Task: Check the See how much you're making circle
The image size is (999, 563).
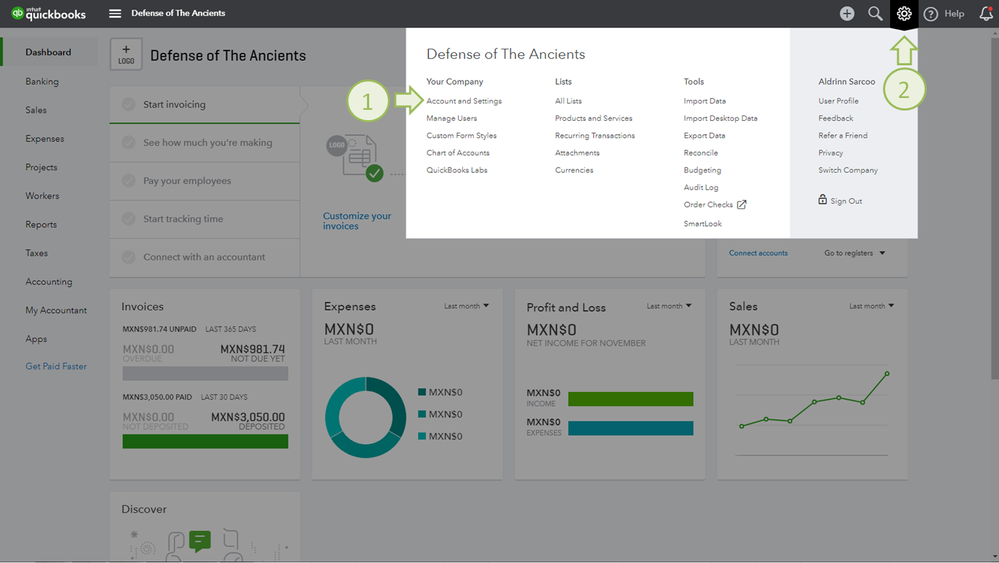Action: pyautogui.click(x=129, y=143)
